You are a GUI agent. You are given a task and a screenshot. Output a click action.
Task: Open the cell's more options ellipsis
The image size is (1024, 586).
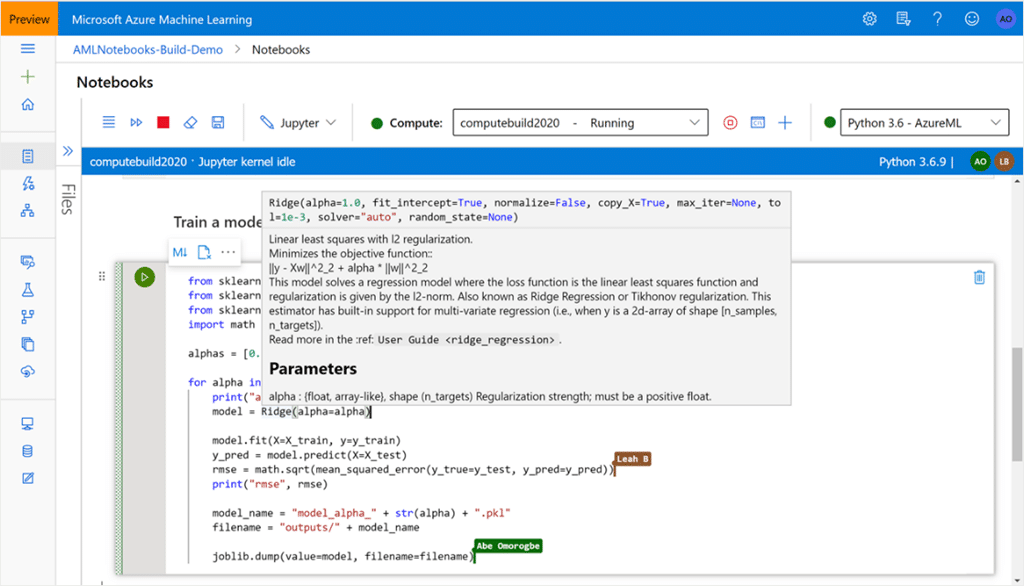click(x=228, y=252)
